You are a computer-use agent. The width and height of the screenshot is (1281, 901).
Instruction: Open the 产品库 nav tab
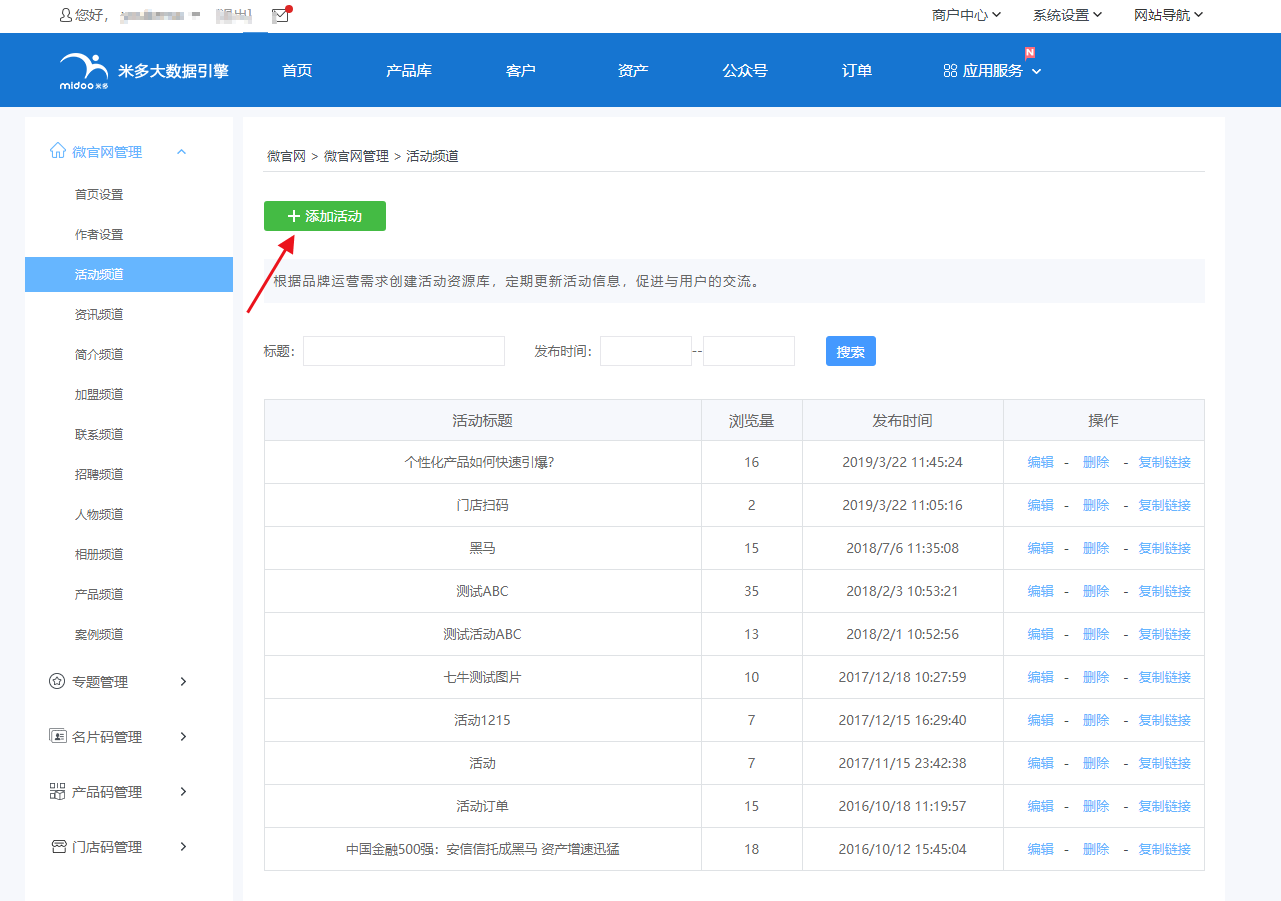(x=409, y=71)
